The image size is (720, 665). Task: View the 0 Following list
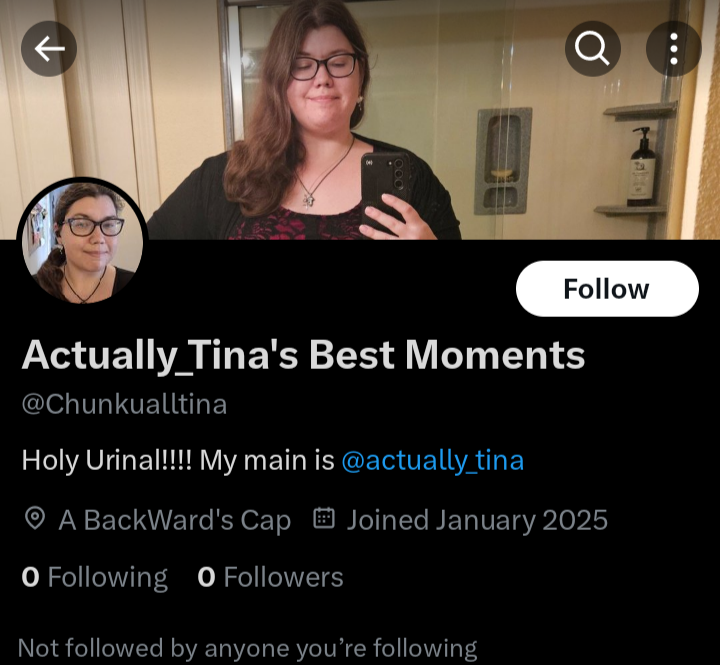95,577
